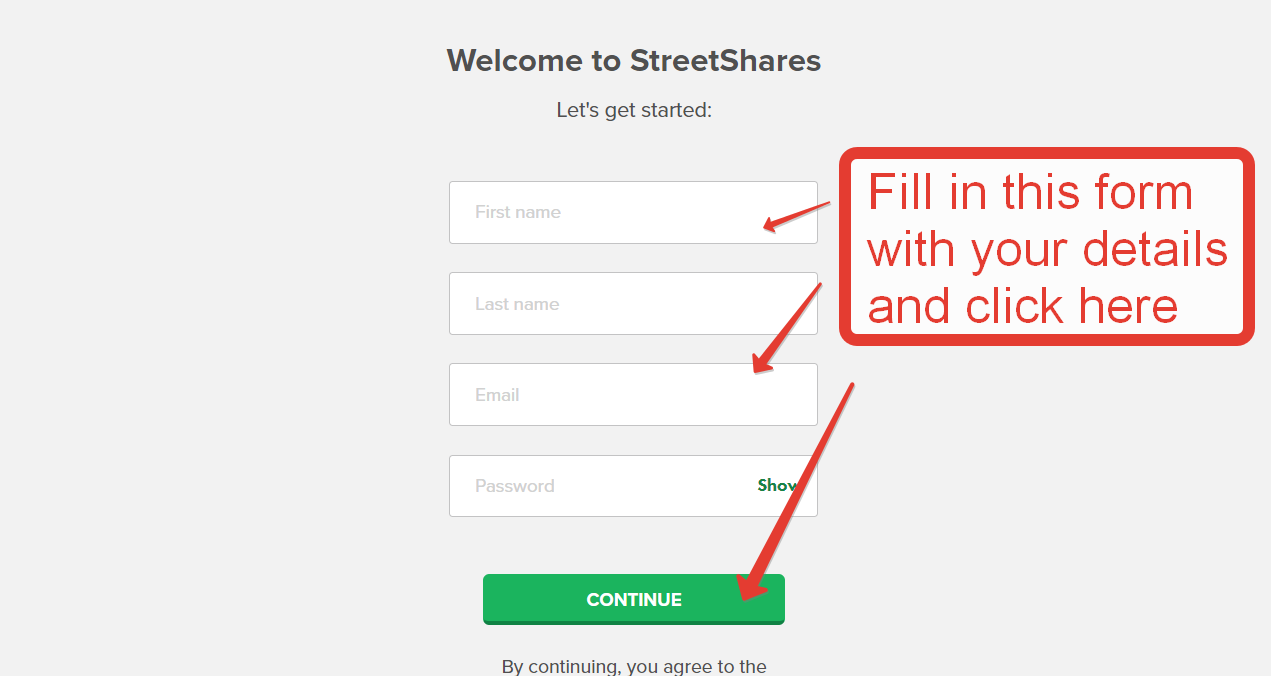
Task: Click the red arrow pointing at First name
Action: coord(797,215)
